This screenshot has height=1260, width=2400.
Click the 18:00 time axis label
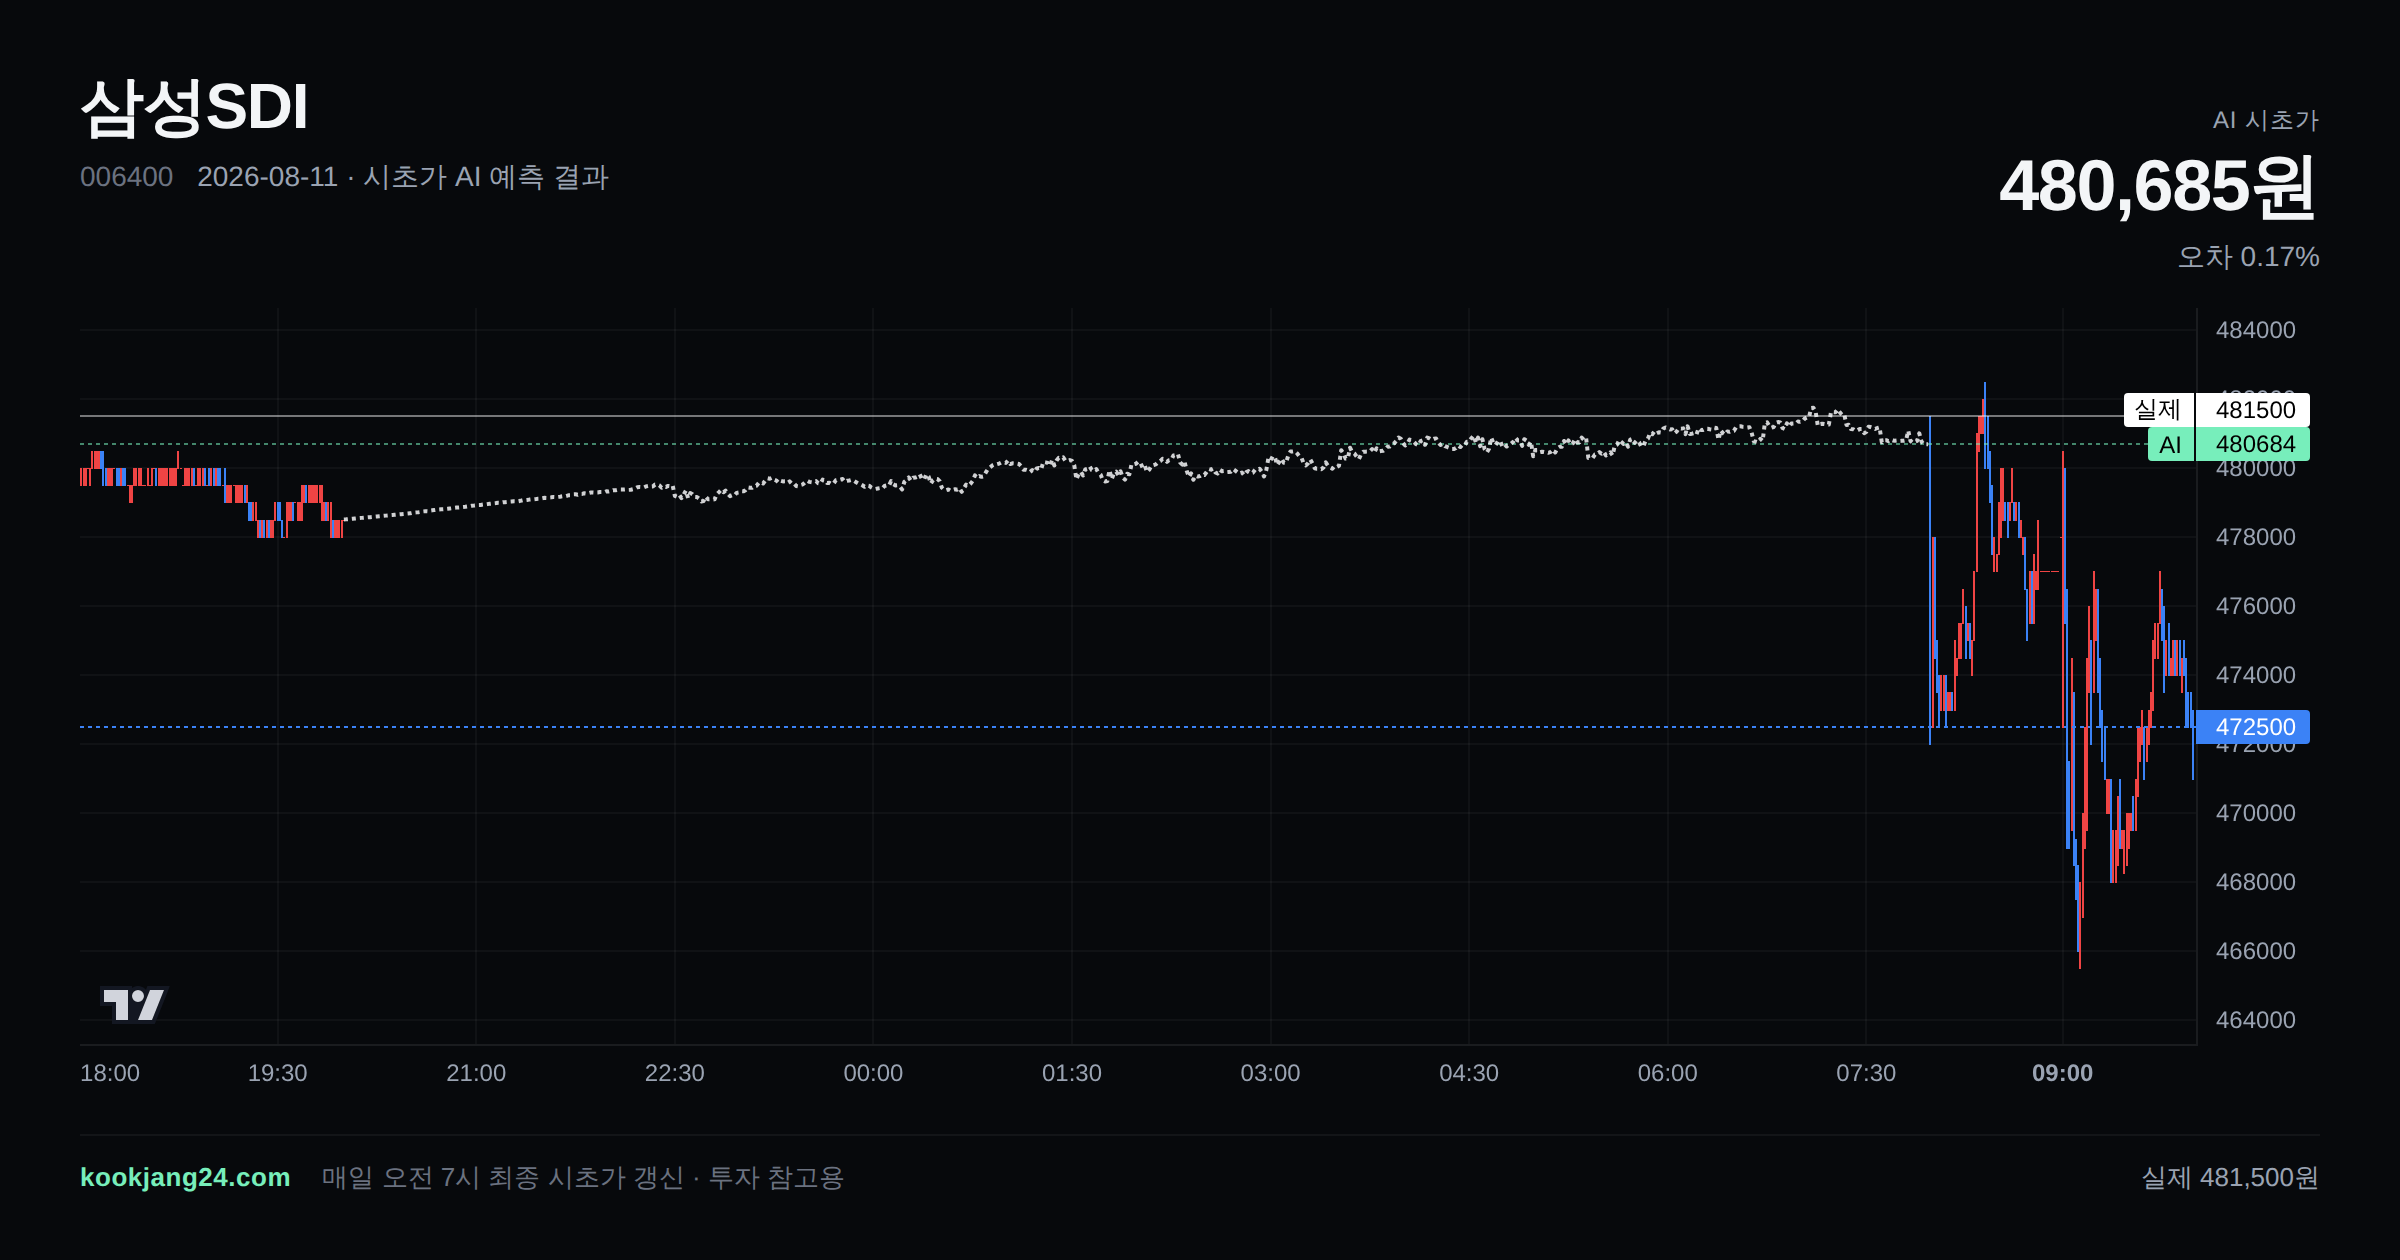[x=110, y=1073]
